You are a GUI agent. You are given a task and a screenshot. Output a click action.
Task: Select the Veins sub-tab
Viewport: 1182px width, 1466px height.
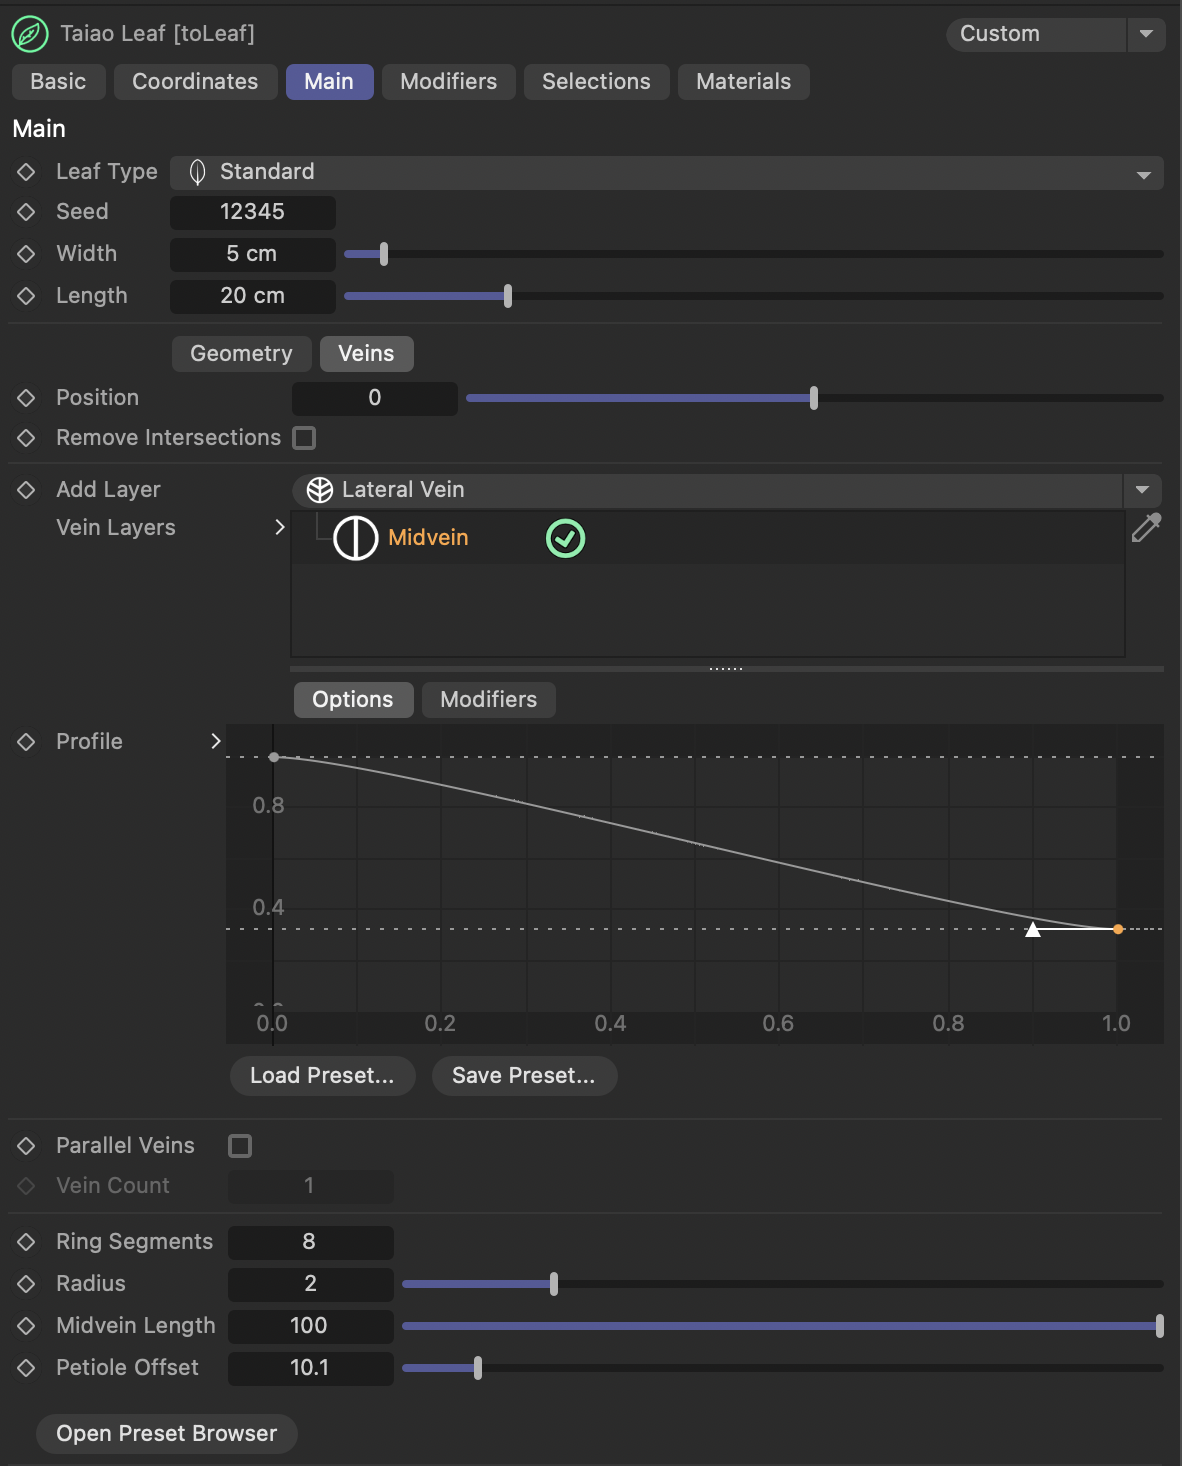[x=366, y=354]
